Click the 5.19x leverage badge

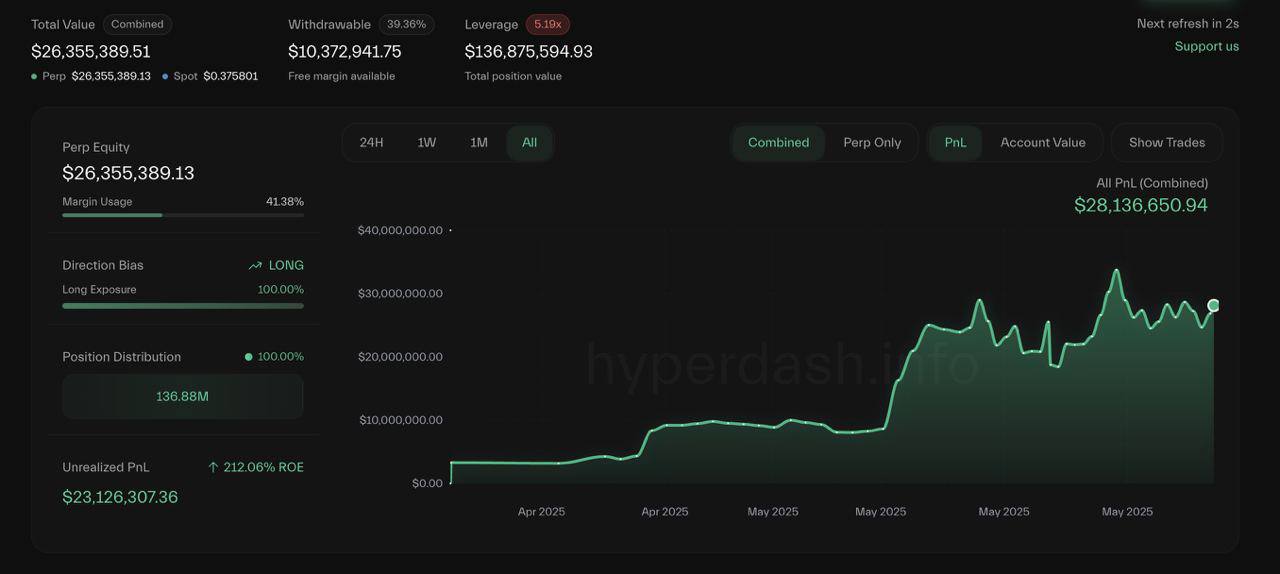[x=547, y=24]
